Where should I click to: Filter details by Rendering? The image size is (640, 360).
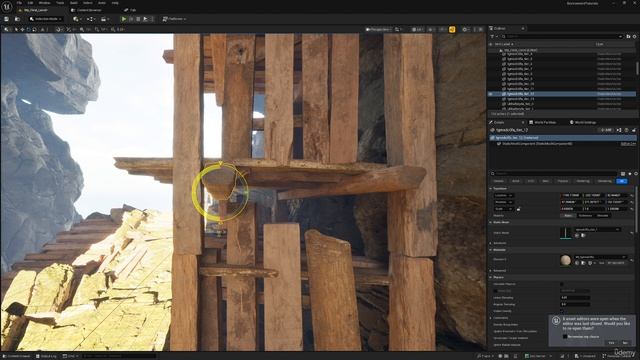click(x=583, y=181)
